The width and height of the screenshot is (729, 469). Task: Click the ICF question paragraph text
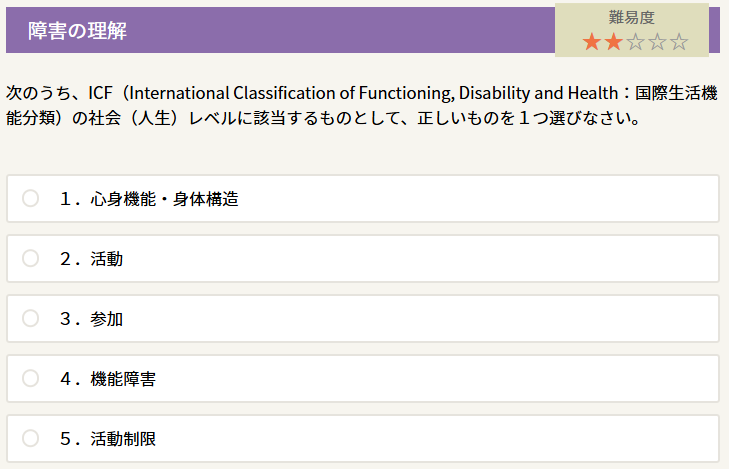pyautogui.click(x=360, y=106)
